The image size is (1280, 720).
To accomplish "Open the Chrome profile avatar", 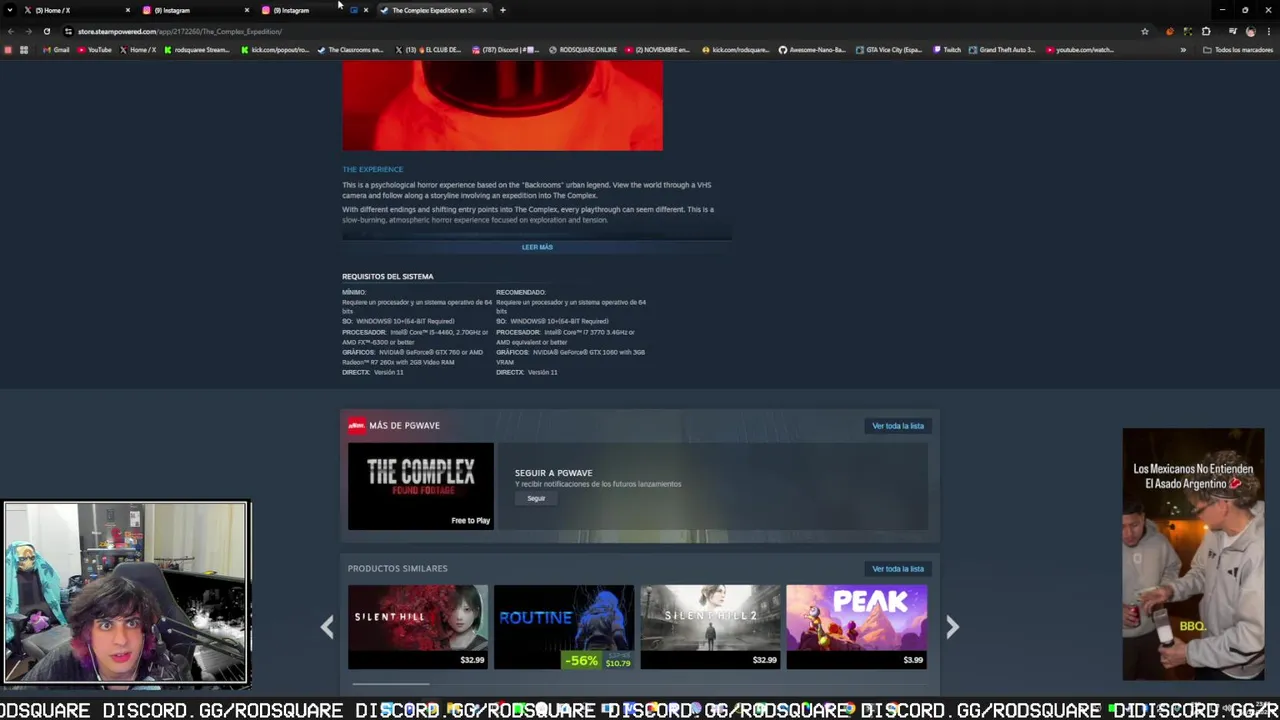I will click(x=1250, y=31).
